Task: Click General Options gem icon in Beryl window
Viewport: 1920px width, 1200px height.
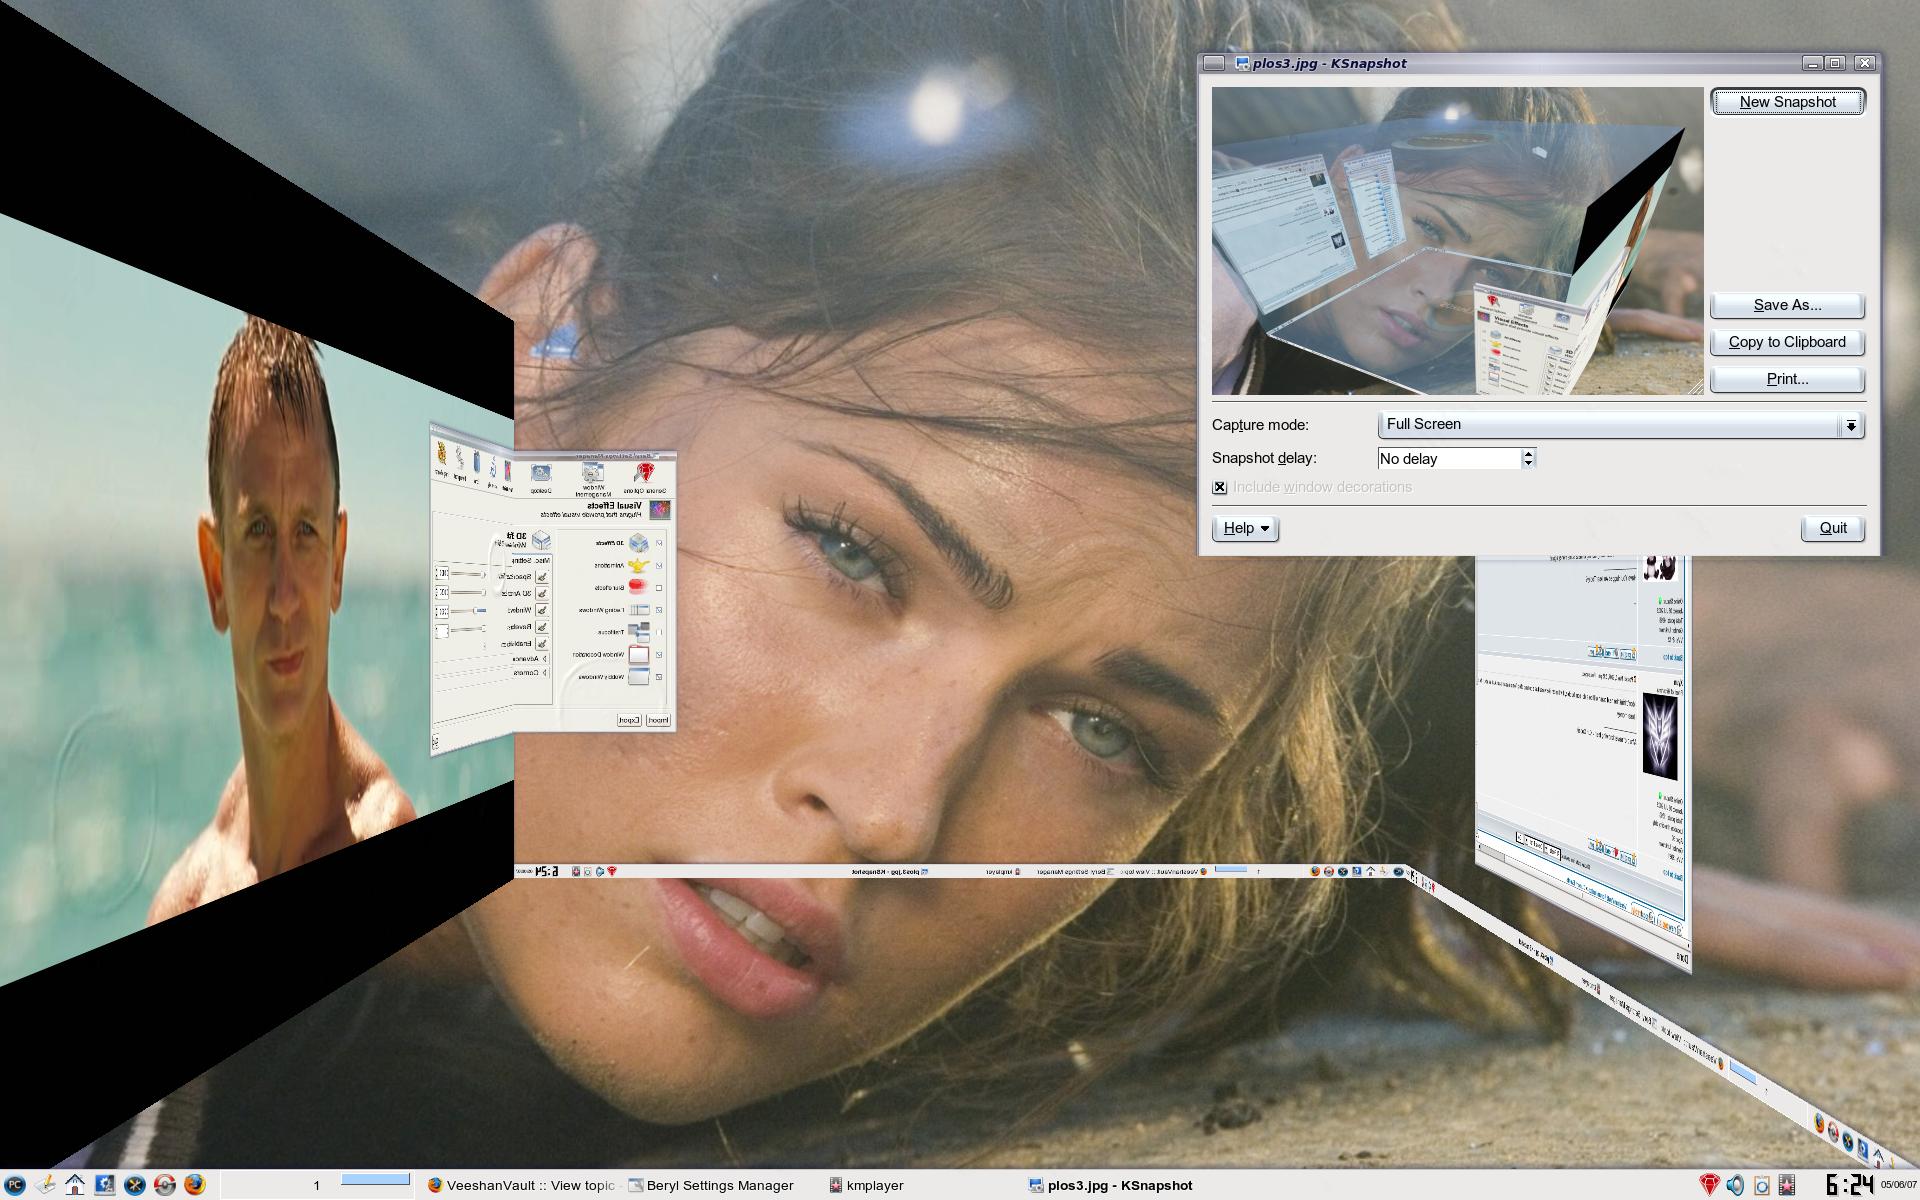Action: pyautogui.click(x=645, y=472)
